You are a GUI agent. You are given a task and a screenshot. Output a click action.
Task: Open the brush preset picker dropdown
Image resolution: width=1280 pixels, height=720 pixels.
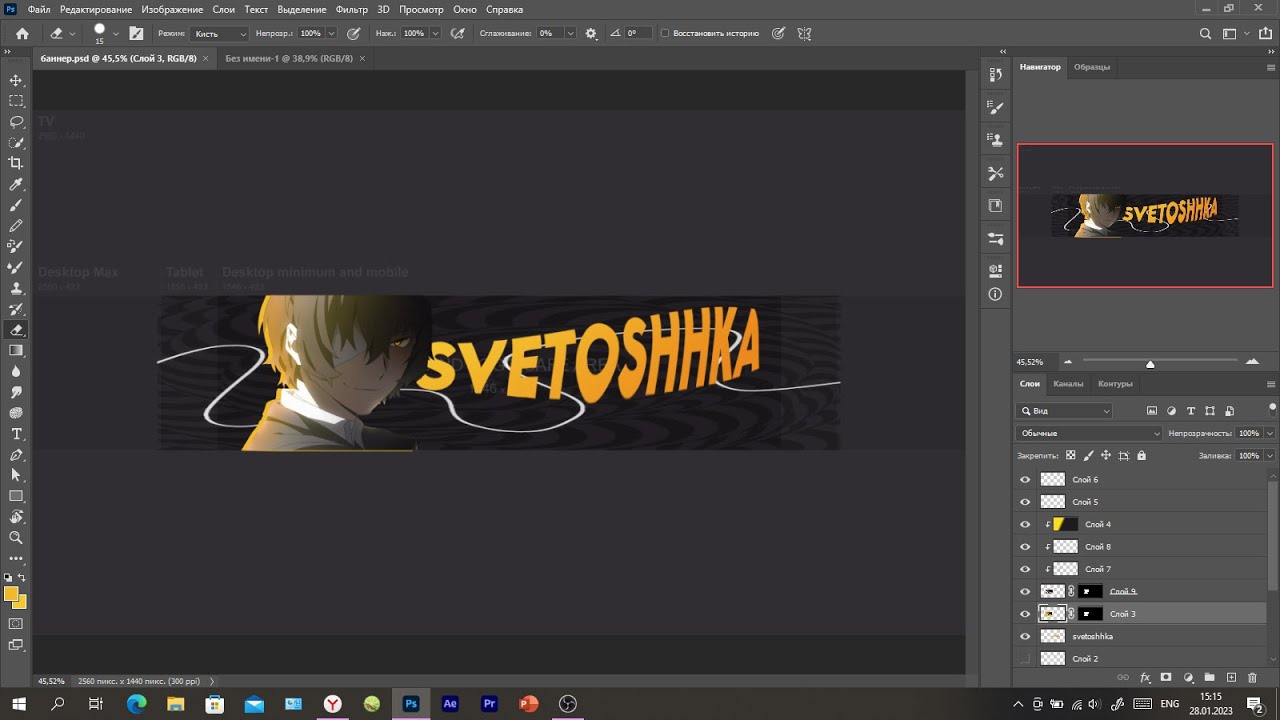pos(115,34)
